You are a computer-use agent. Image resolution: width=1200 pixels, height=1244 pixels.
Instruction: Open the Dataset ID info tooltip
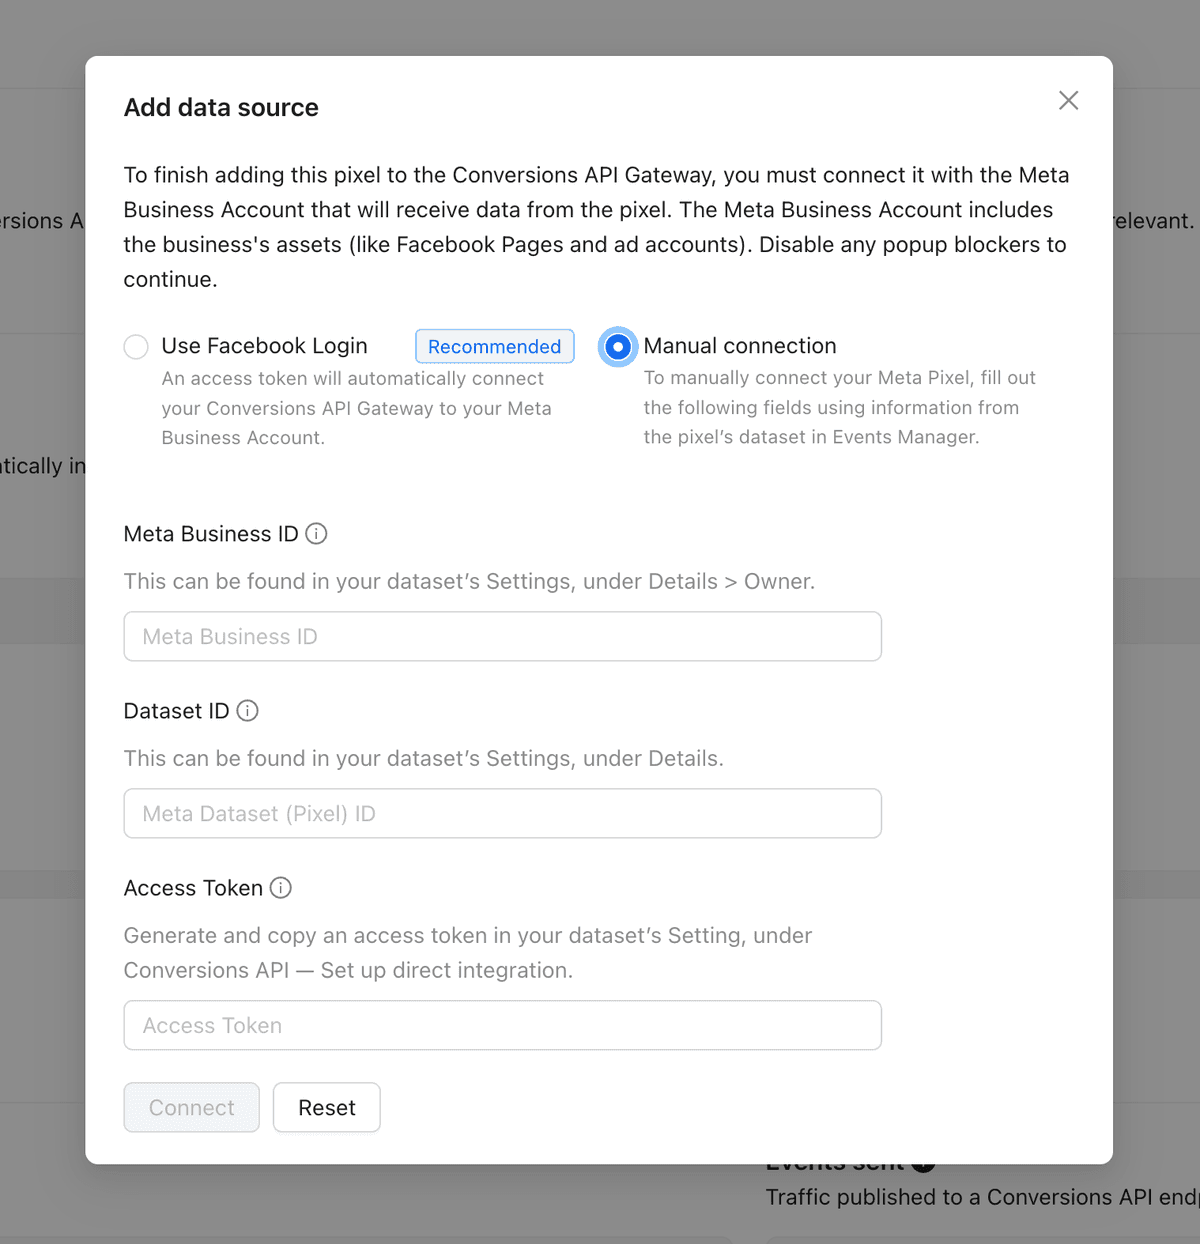point(248,711)
